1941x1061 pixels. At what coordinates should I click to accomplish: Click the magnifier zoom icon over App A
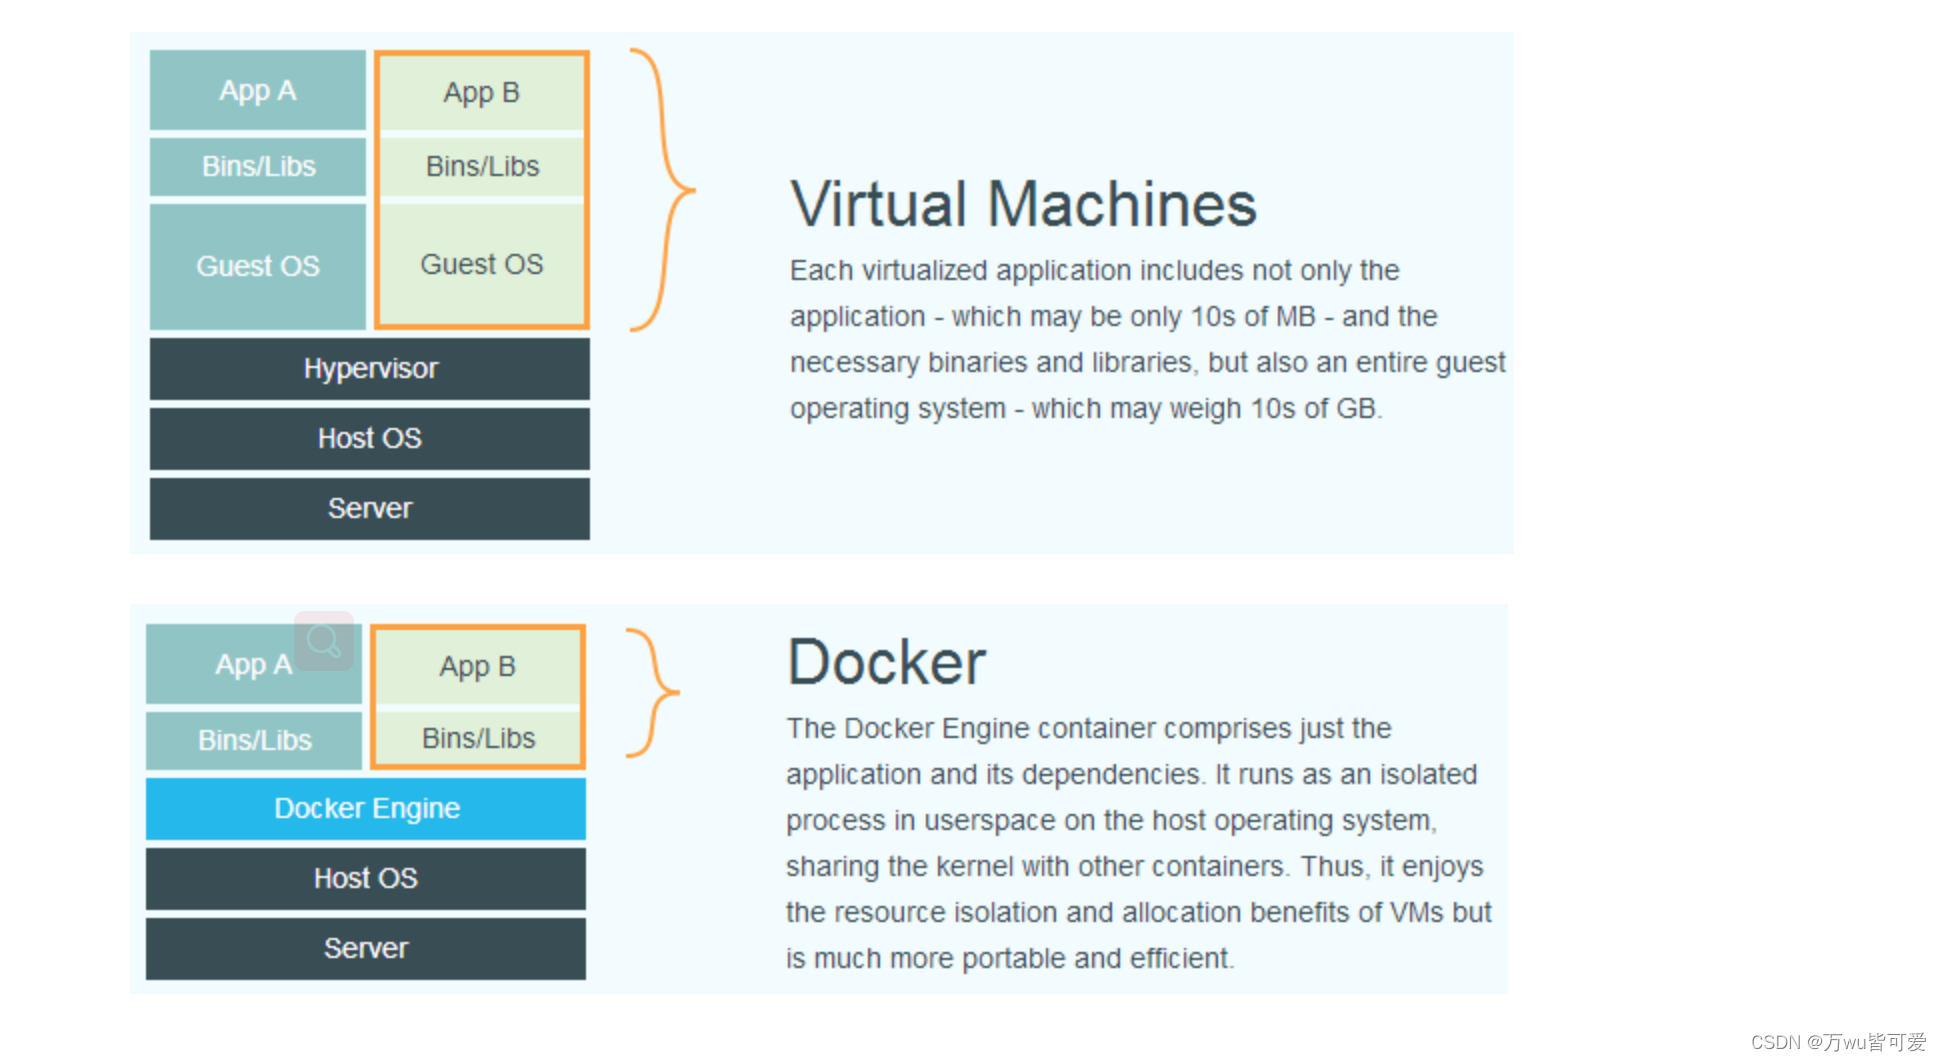point(324,641)
